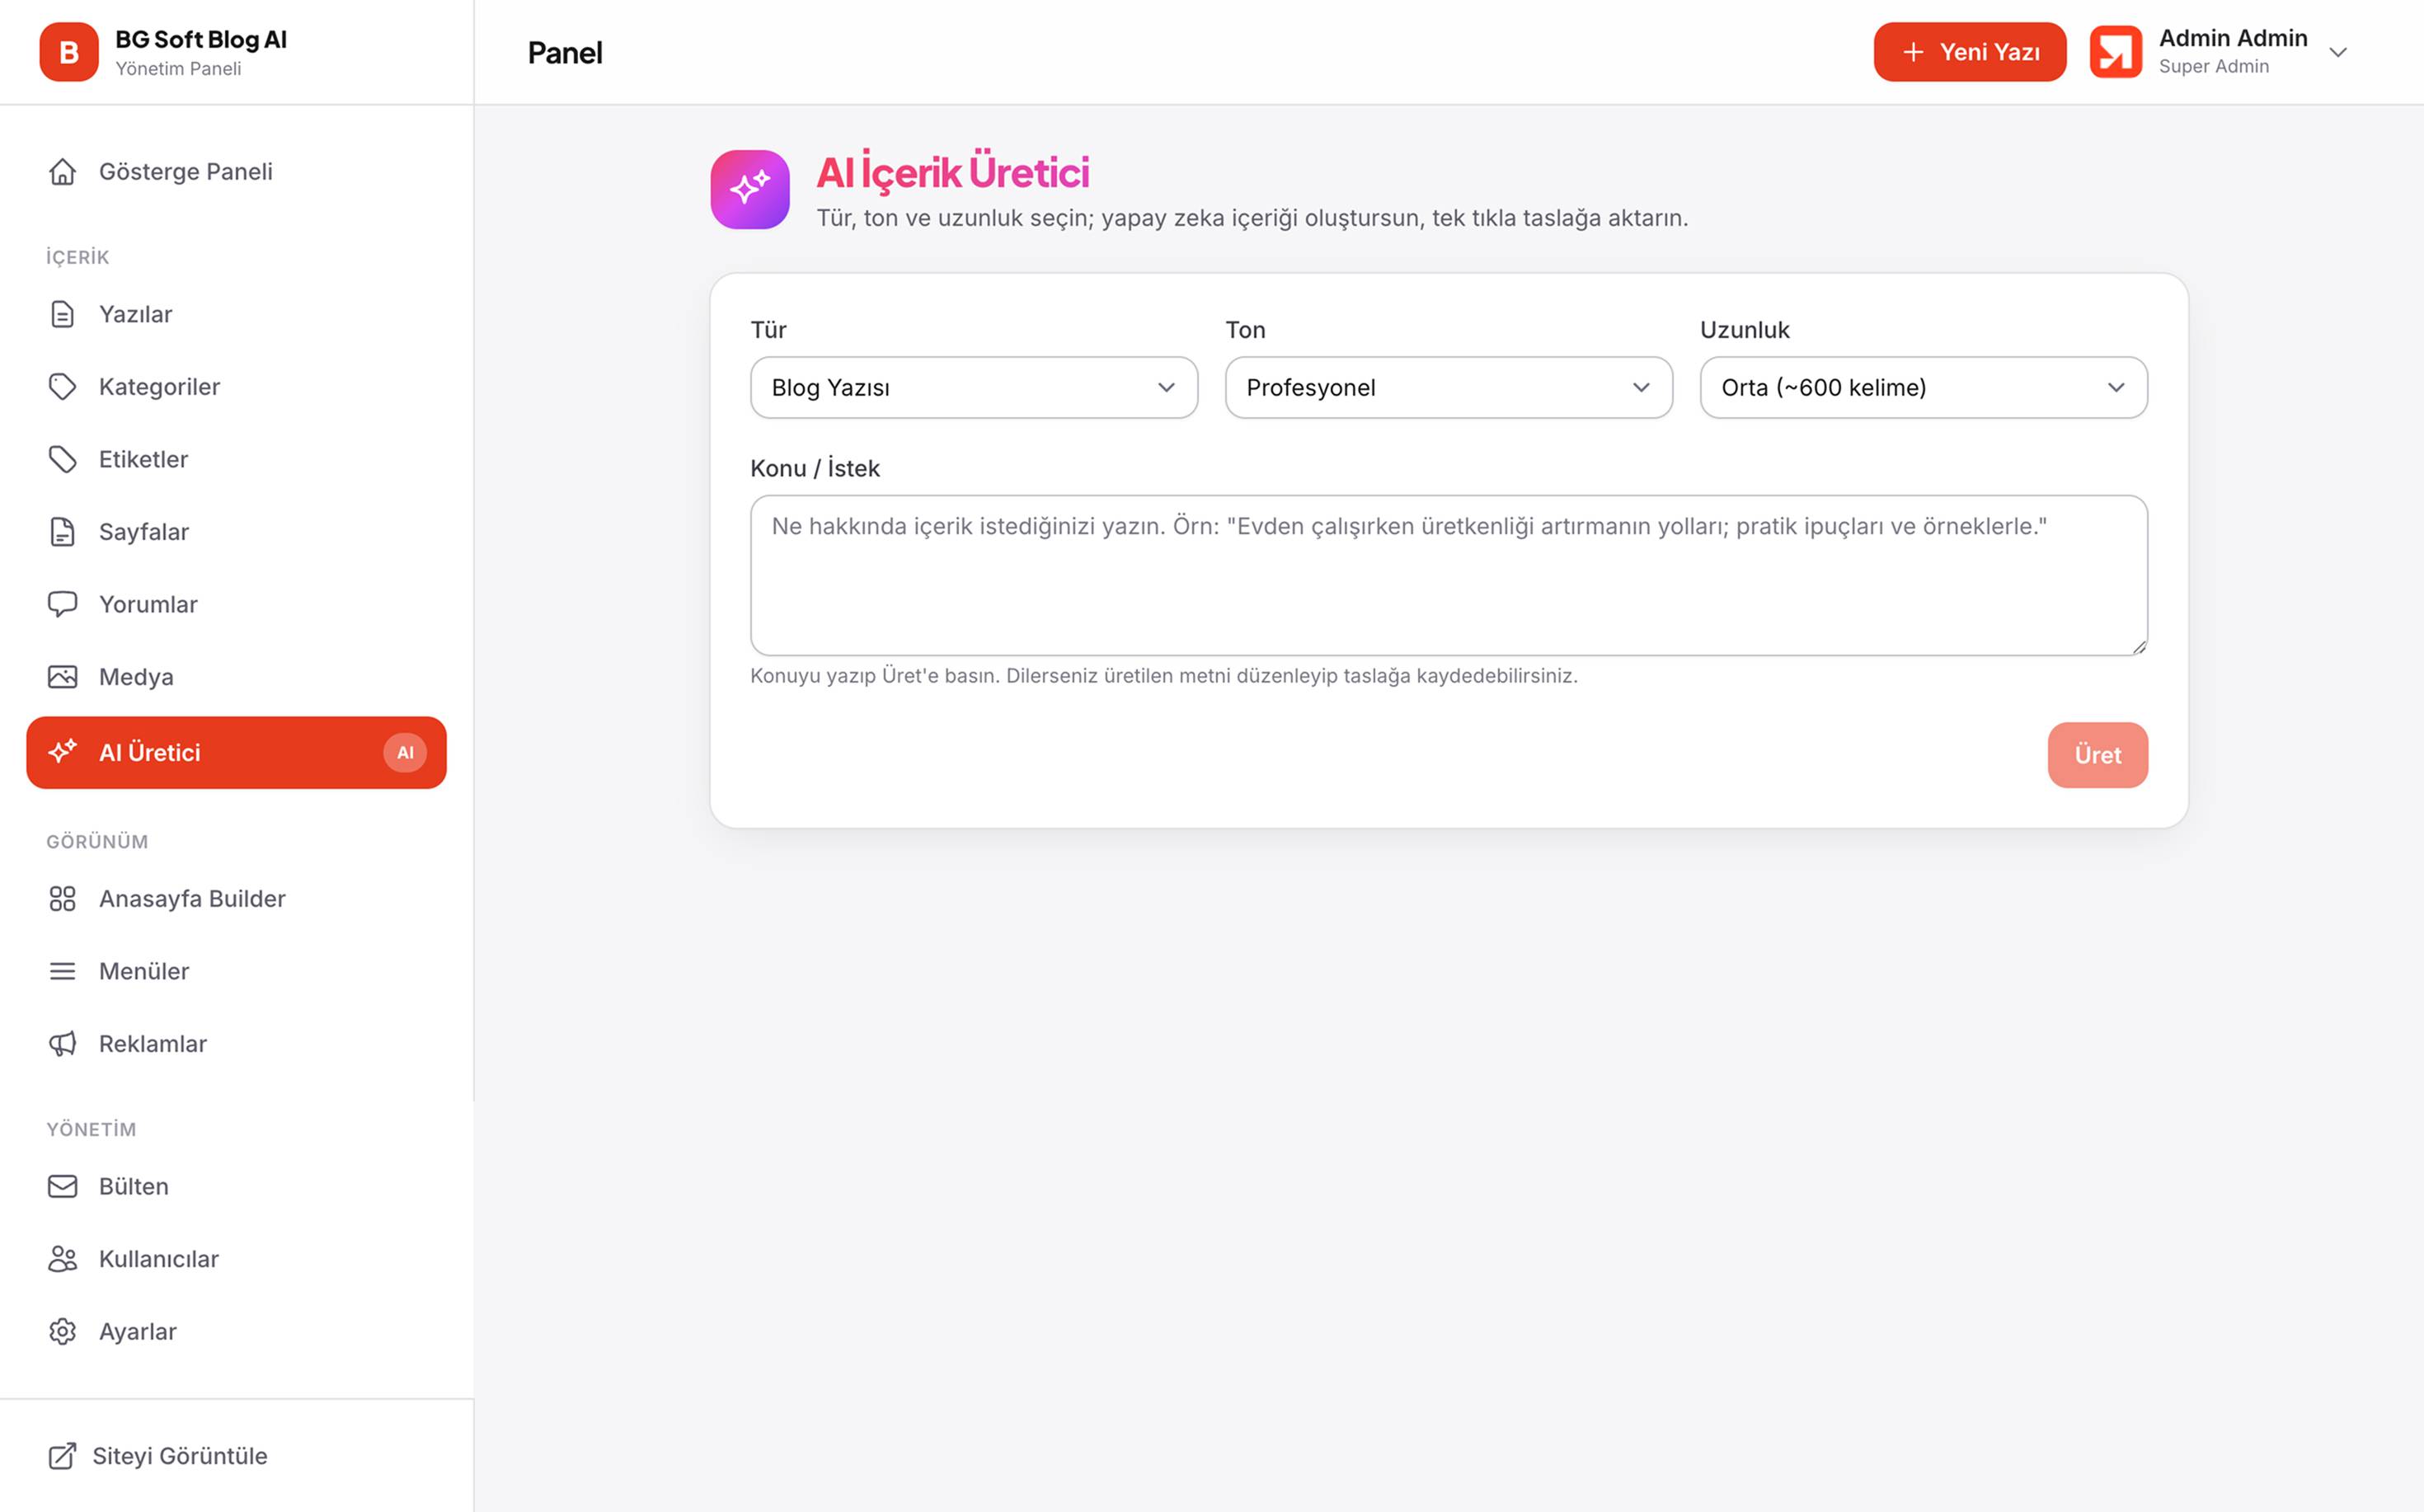Click the Bülten envelope icon
2424x1512 pixels.
pos(62,1187)
